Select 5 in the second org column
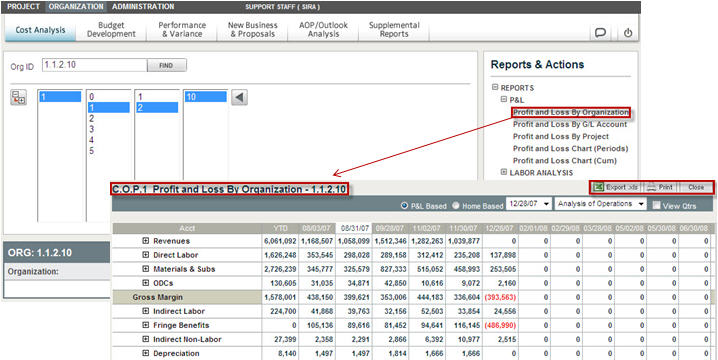 [109, 151]
